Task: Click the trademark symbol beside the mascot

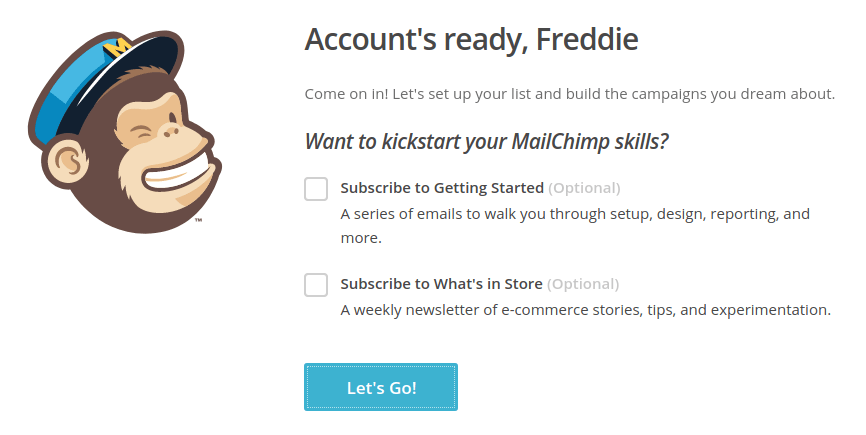Action: pyautogui.click(x=199, y=219)
